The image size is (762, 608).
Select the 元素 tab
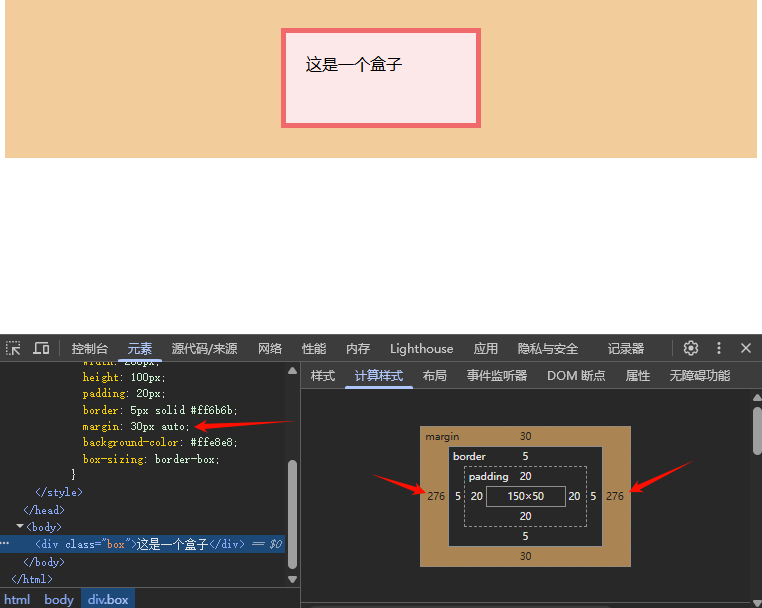(140, 349)
